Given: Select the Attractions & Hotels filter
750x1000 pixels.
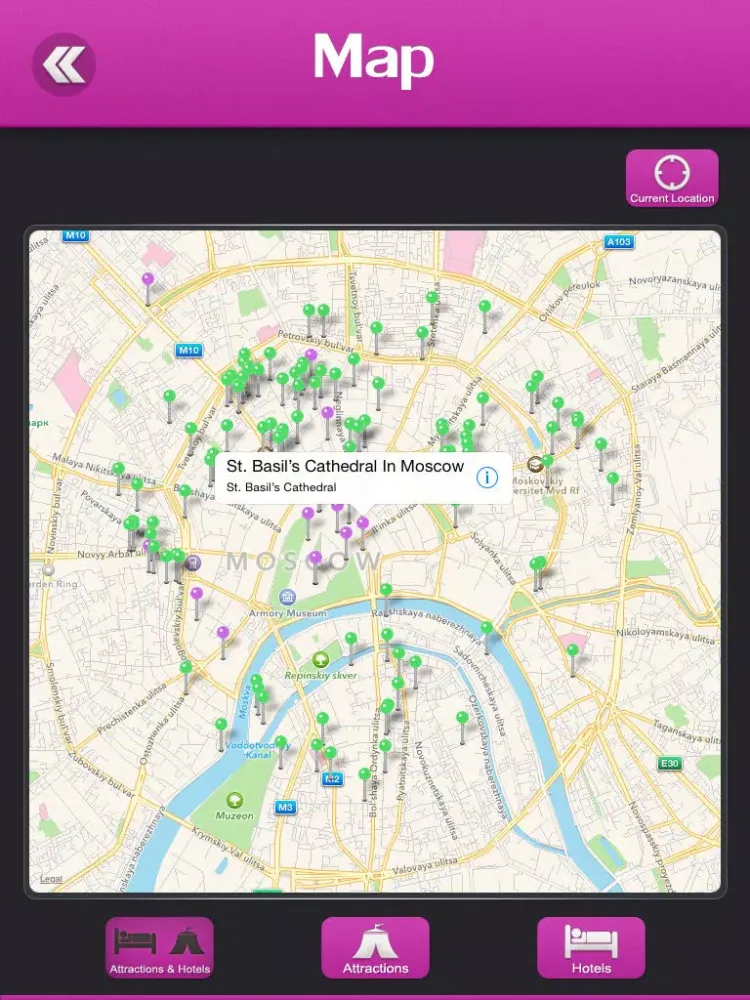Looking at the screenshot, I should pyautogui.click(x=160, y=947).
